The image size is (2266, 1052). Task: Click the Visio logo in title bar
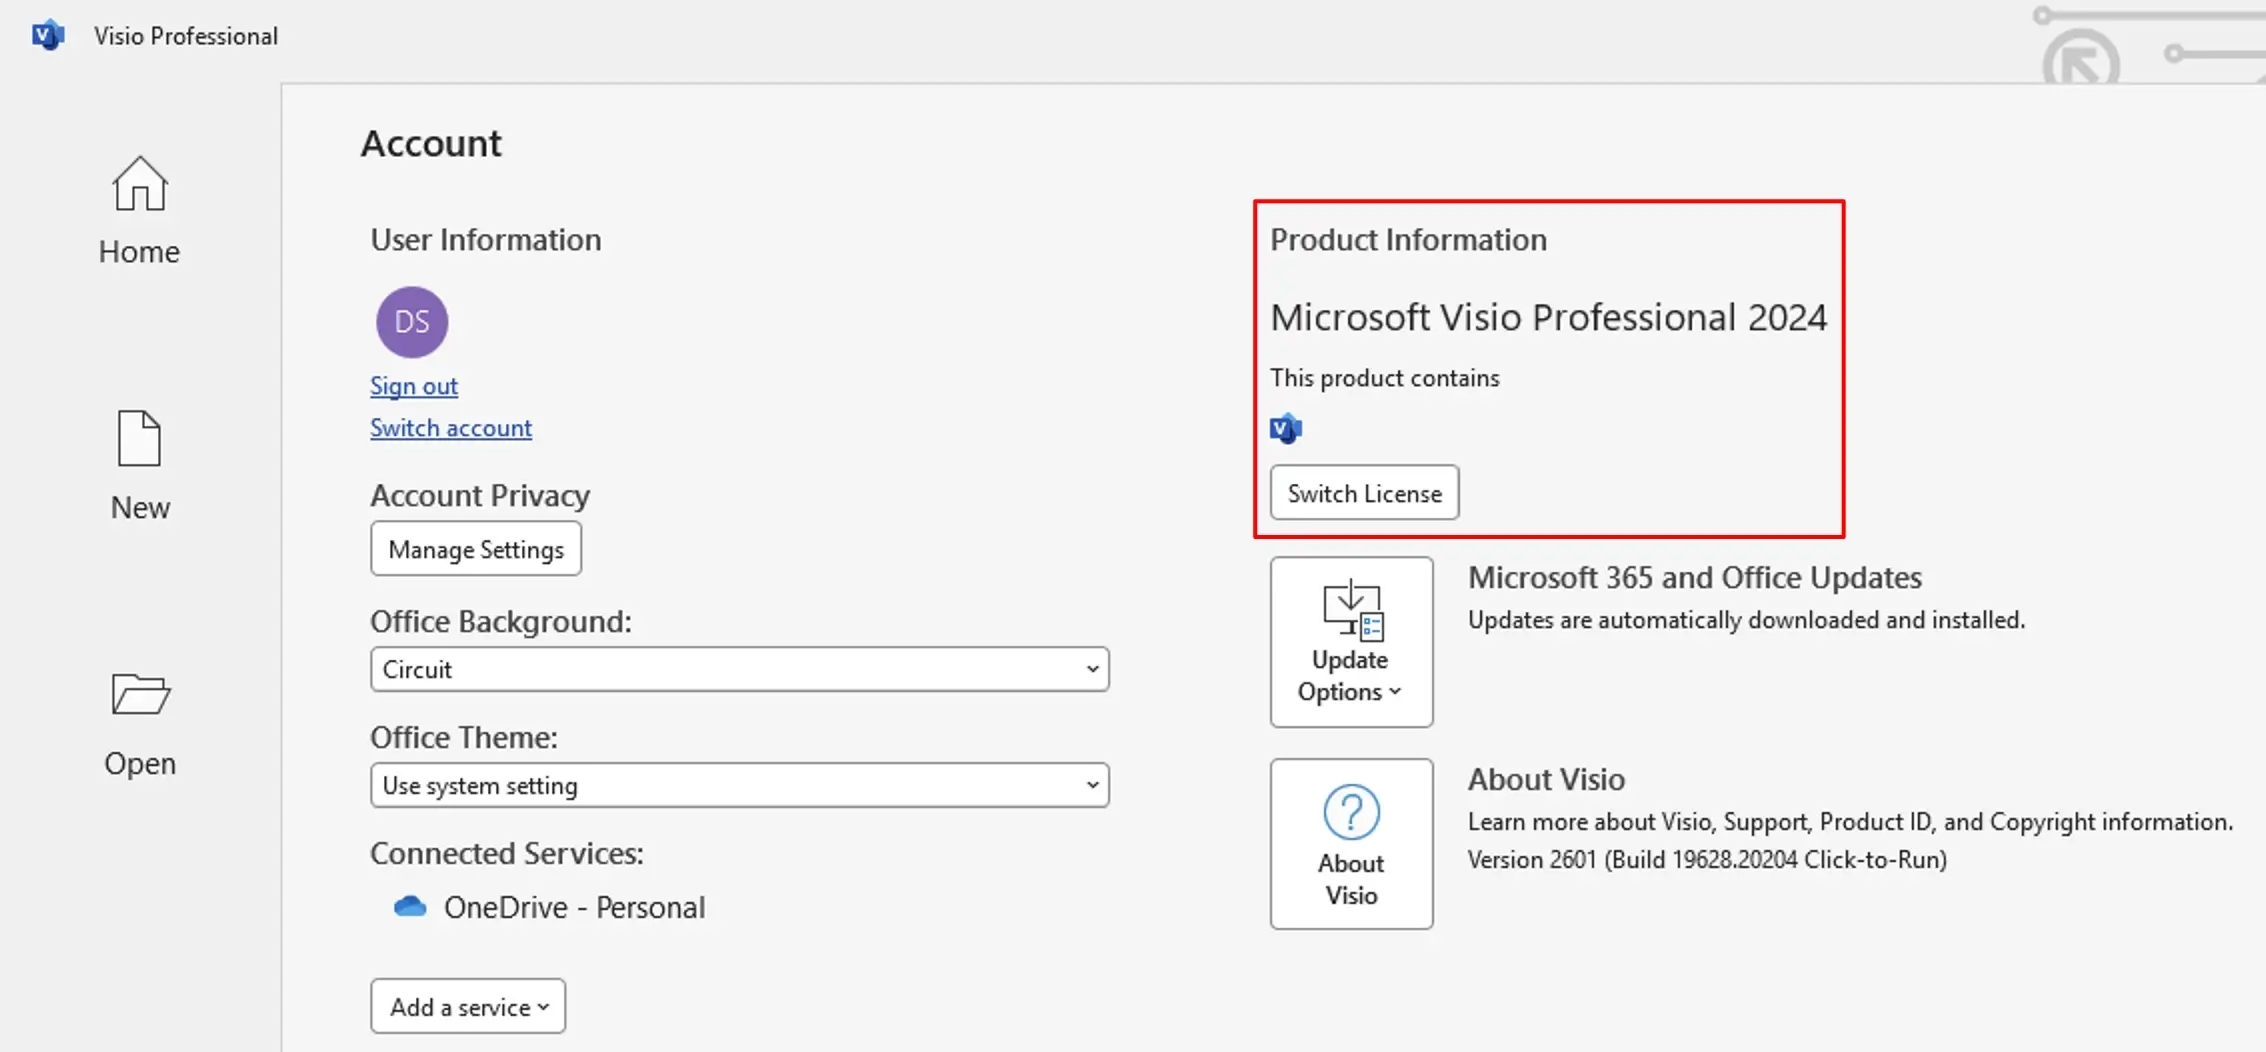tap(47, 36)
